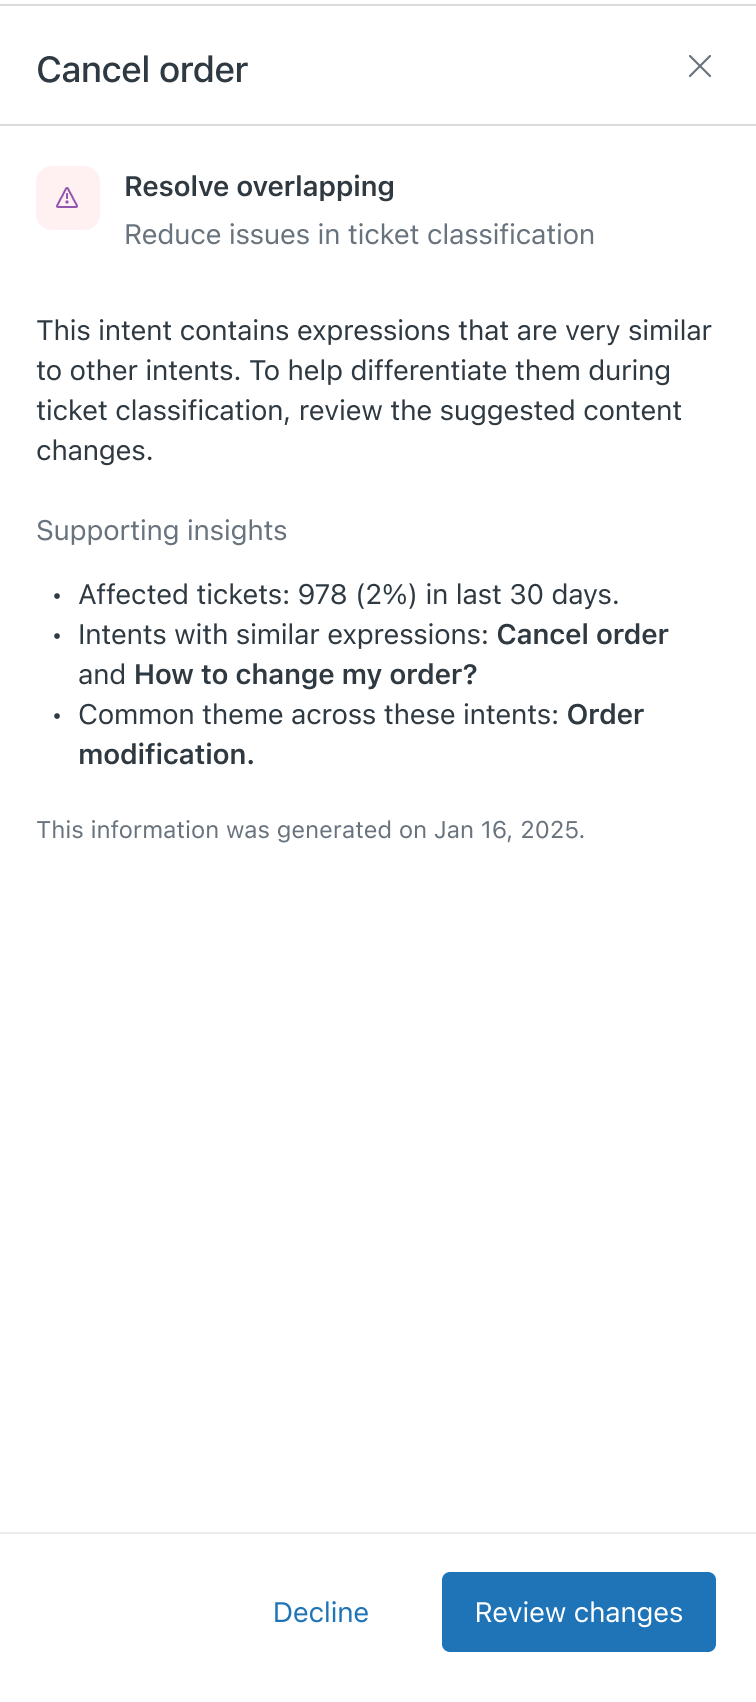The height and width of the screenshot is (1702, 756).
Task: Click the "generated on Jan 16, 2025" note
Action: (310, 830)
